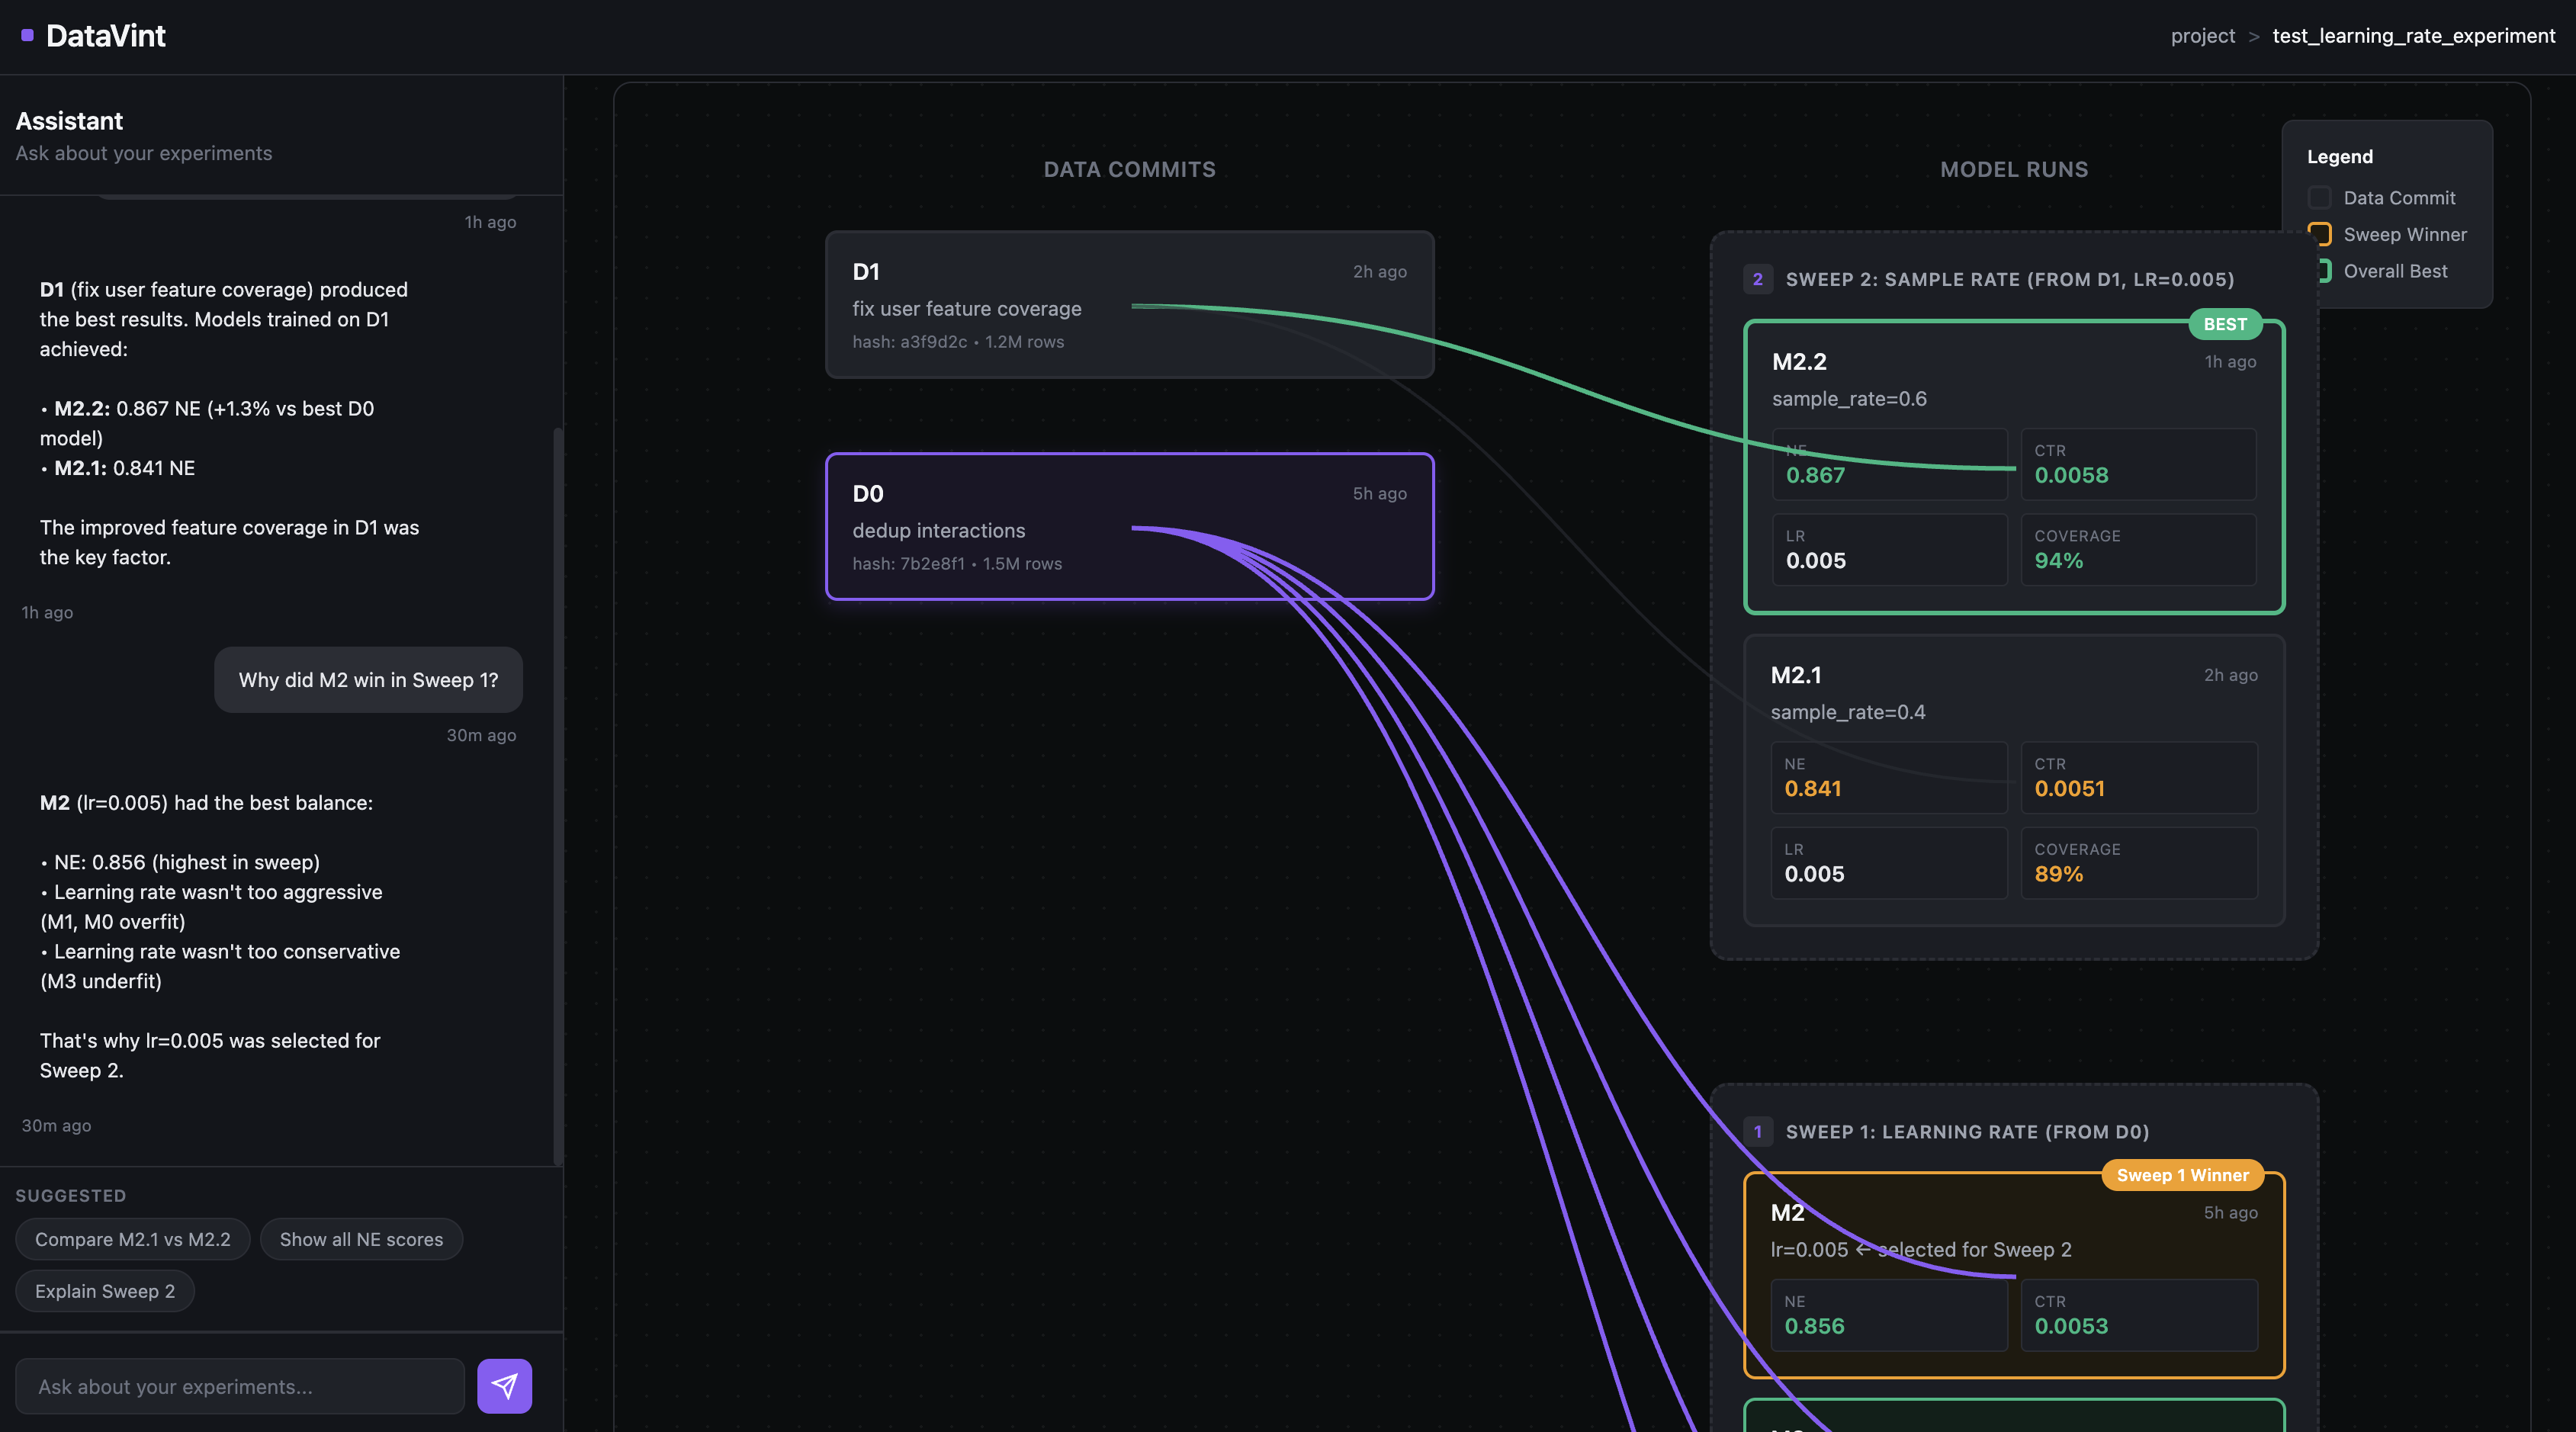
Task: Send the message with paper plane button
Action: tap(504, 1386)
